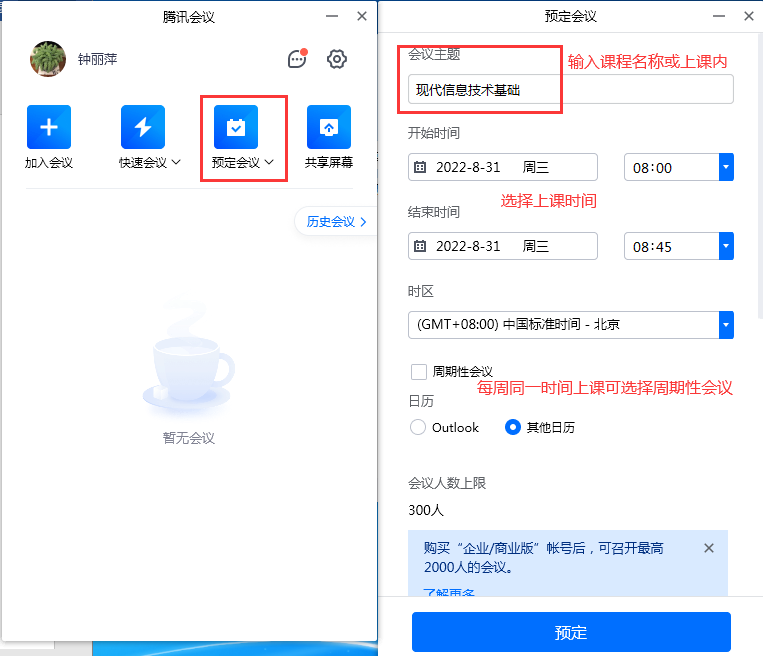Click the user name 钟丽萍
The width and height of the screenshot is (763, 656).
[97, 59]
